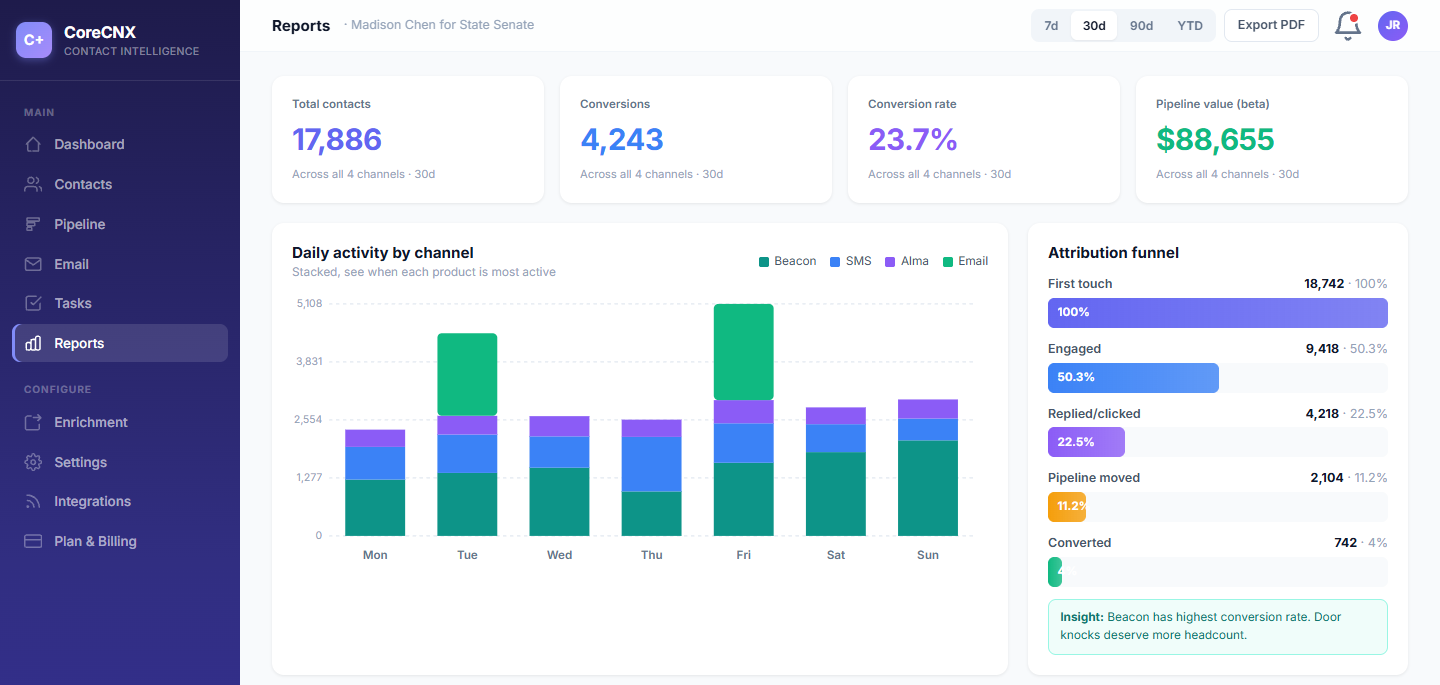Image resolution: width=1440 pixels, height=685 pixels.
Task: Navigate to Email section
Action: coord(120,264)
